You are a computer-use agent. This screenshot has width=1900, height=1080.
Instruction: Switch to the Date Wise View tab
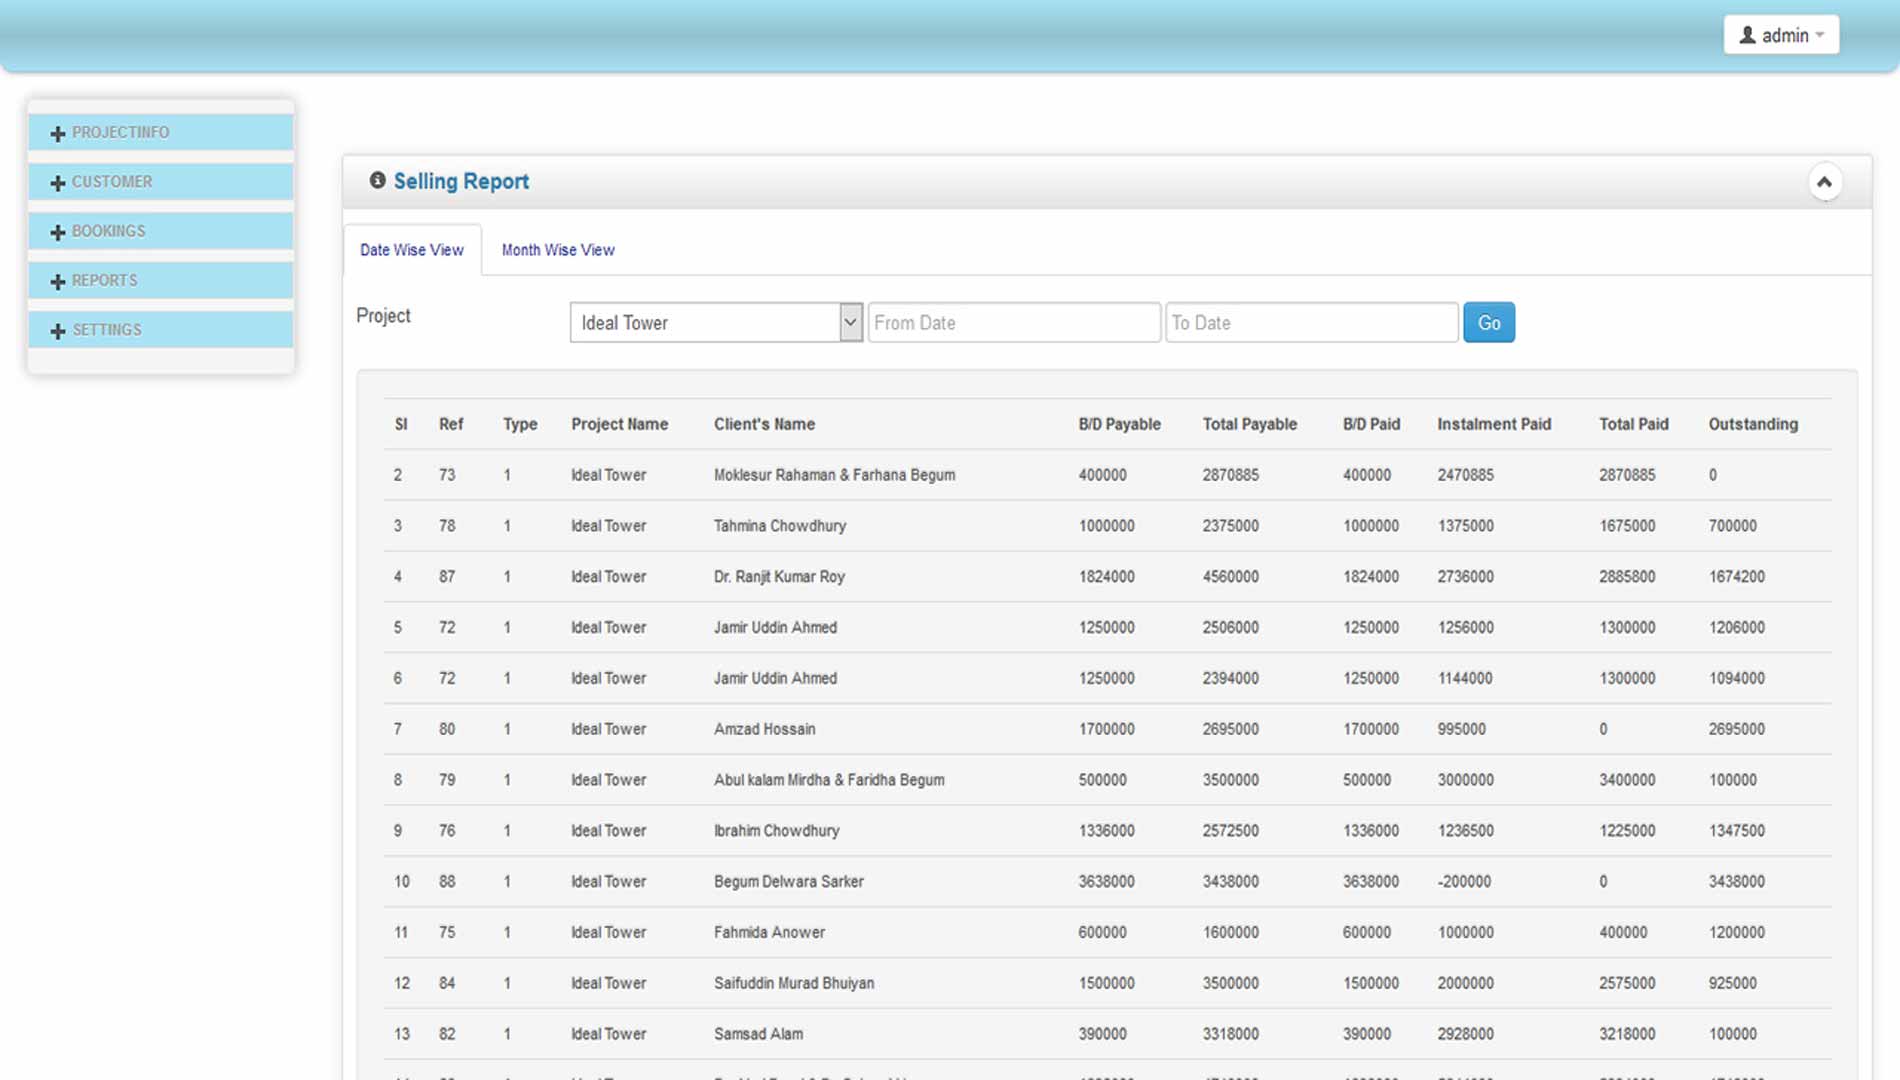tap(412, 250)
